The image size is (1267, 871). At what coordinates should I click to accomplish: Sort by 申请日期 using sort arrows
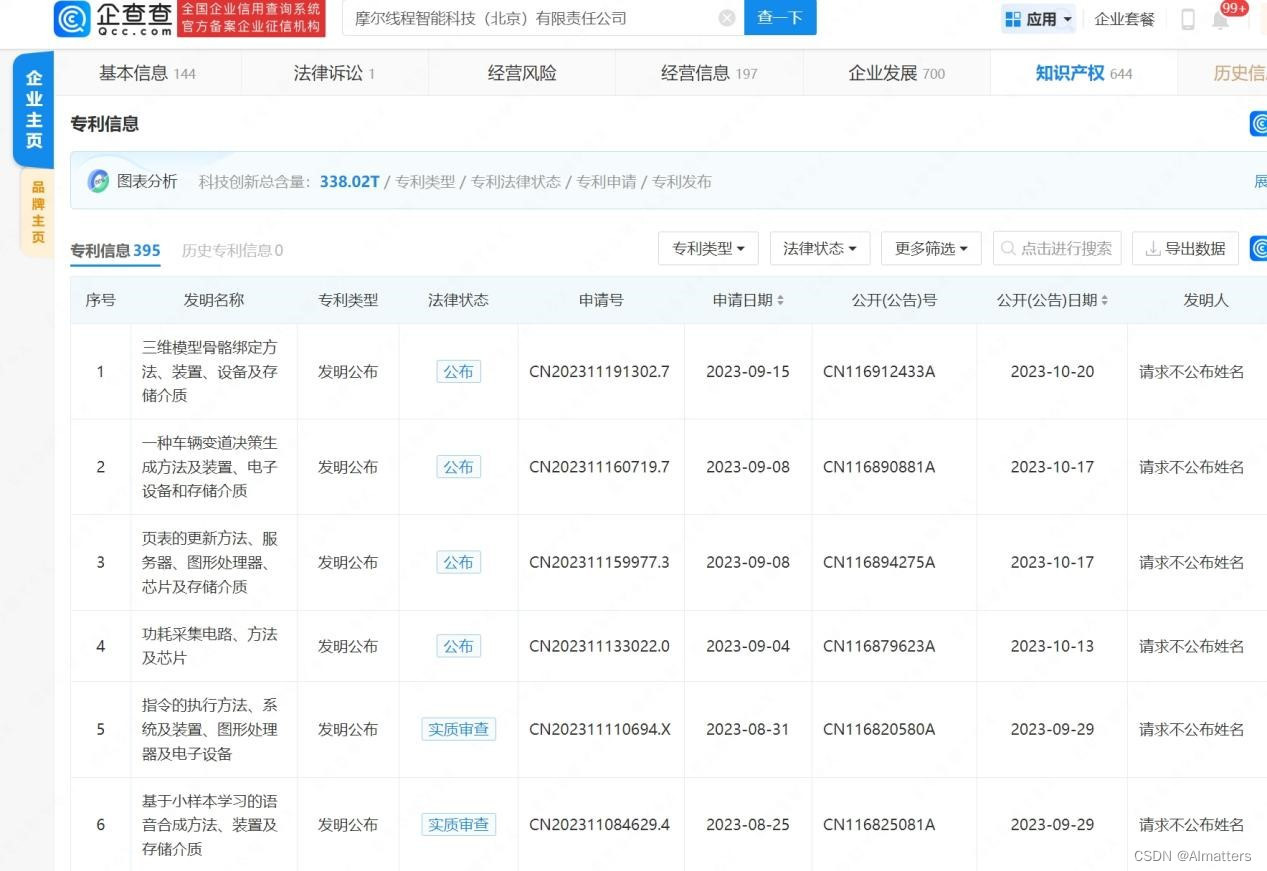coord(780,301)
